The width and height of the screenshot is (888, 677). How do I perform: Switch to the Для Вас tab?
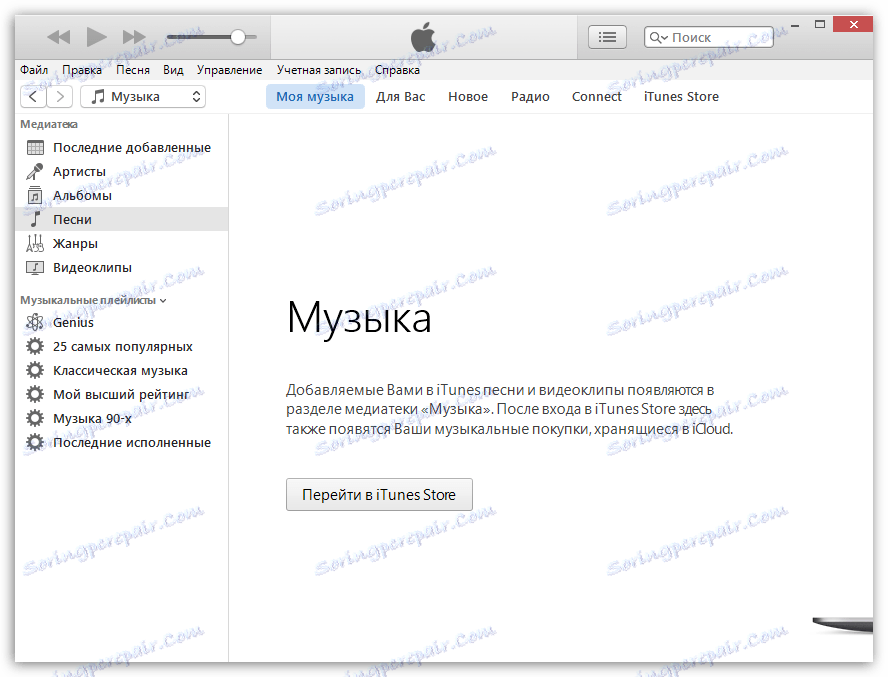[x=400, y=96]
